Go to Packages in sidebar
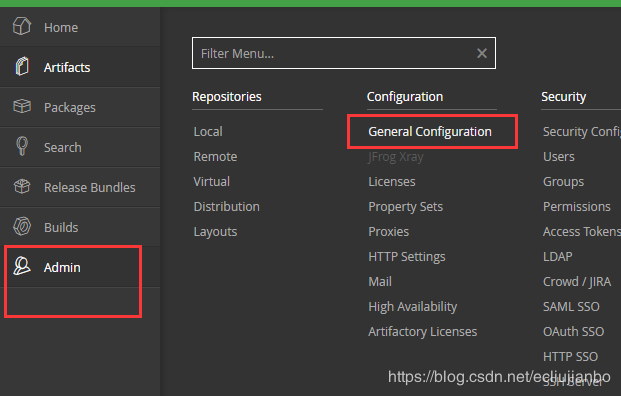Viewport: 621px width, 396px height. pyautogui.click(x=70, y=108)
